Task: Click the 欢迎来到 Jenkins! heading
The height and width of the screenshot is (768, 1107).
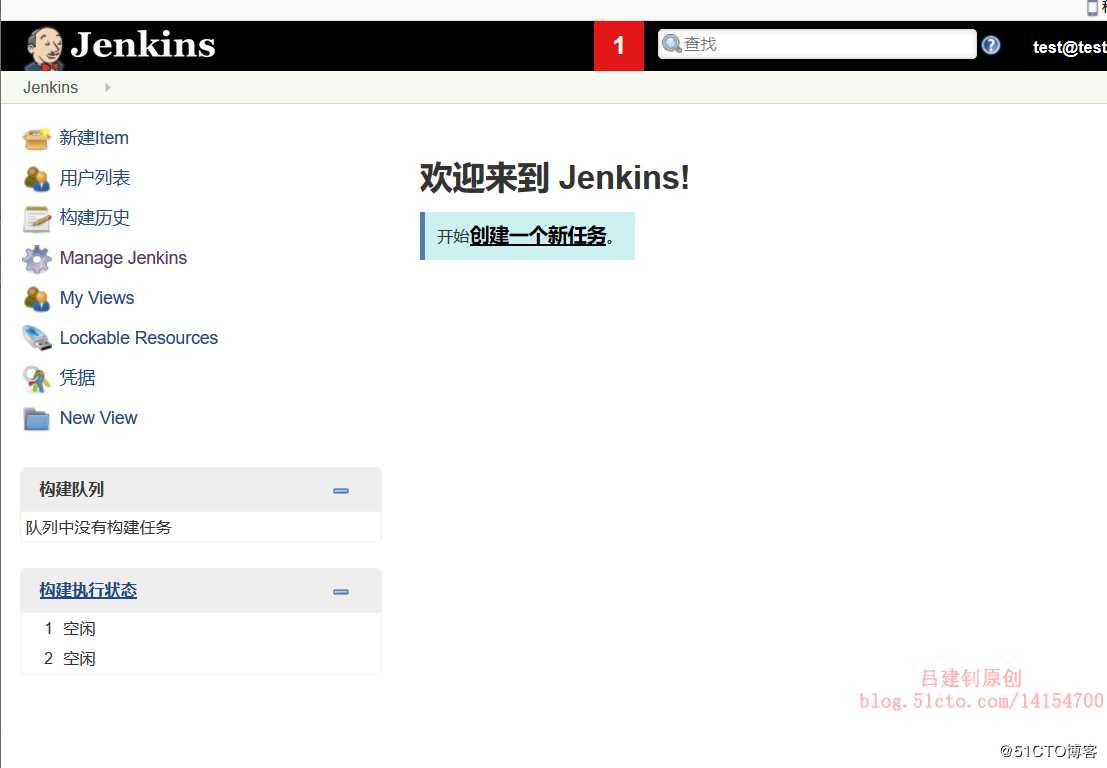Action: 554,177
